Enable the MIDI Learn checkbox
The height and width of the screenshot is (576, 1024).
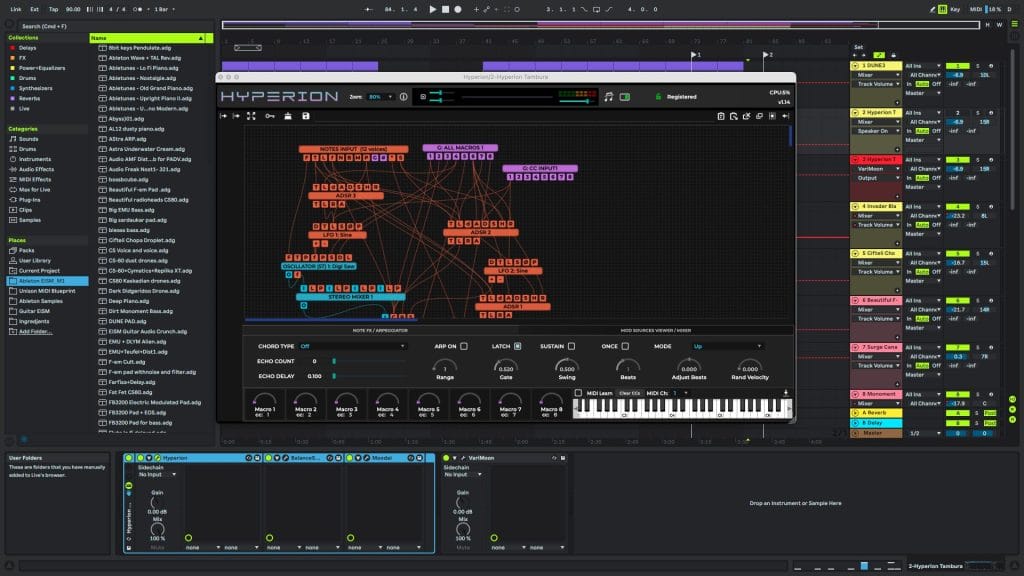tap(579, 393)
